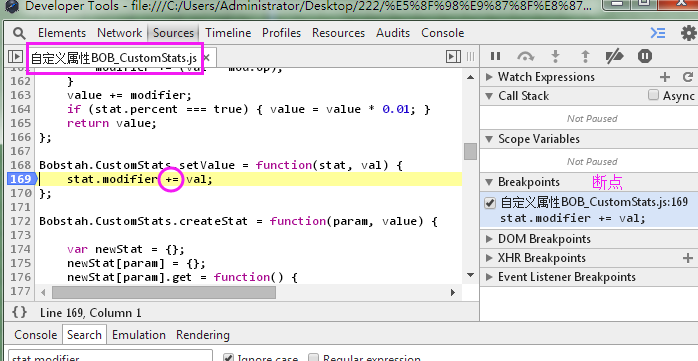Click the search query input field
The width and height of the screenshot is (698, 361).
(110, 356)
